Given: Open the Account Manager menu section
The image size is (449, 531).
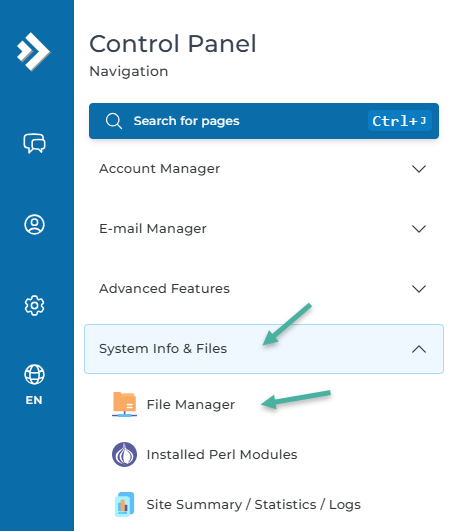Looking at the screenshot, I should (264, 169).
